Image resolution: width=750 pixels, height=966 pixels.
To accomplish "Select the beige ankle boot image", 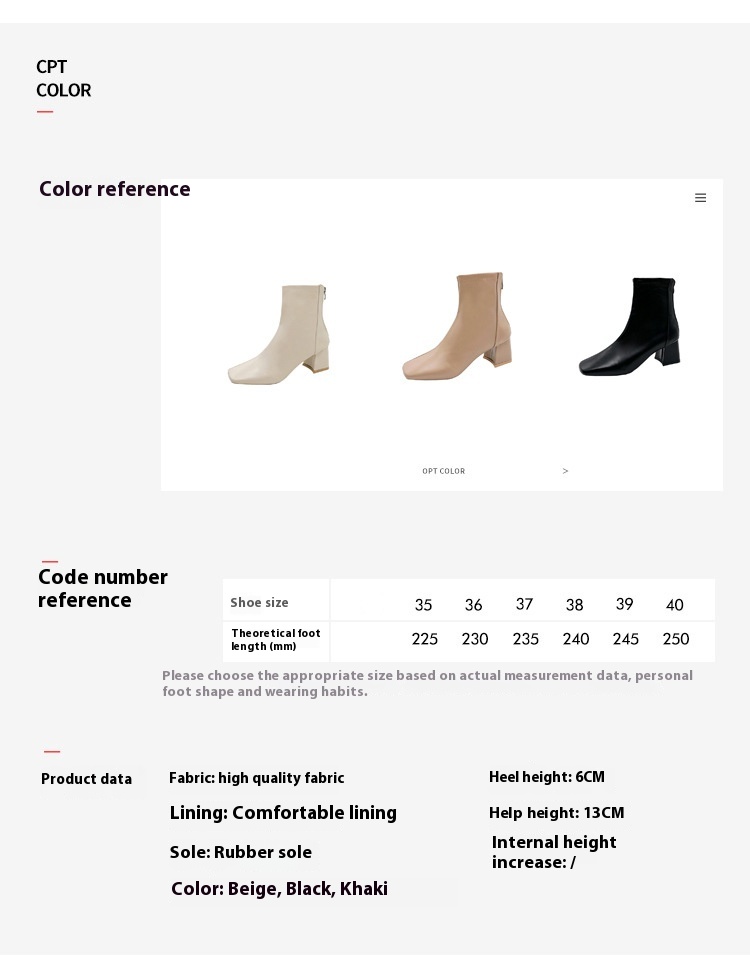I will click(279, 334).
